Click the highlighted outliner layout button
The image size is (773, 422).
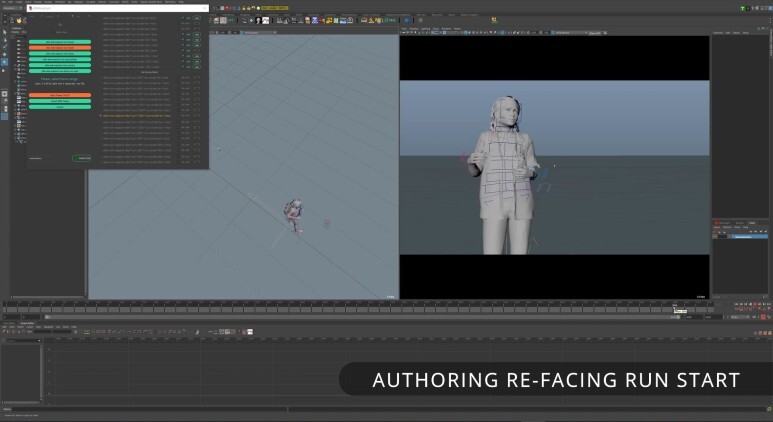pyautogui.click(x=4, y=117)
